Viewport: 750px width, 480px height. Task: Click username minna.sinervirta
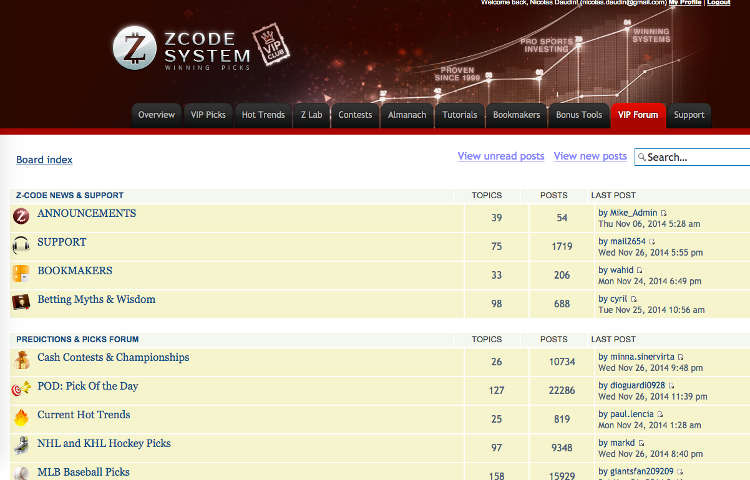click(x=642, y=357)
